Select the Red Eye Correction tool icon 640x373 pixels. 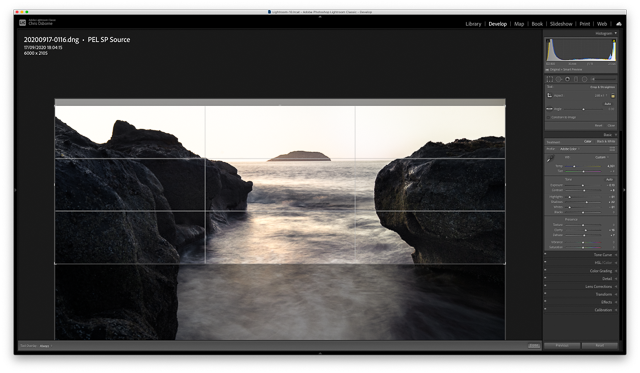(567, 79)
